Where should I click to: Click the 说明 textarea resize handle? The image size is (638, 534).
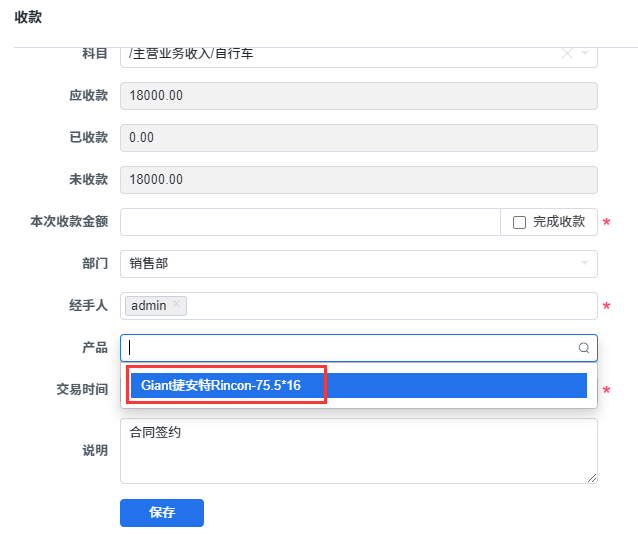(592, 478)
